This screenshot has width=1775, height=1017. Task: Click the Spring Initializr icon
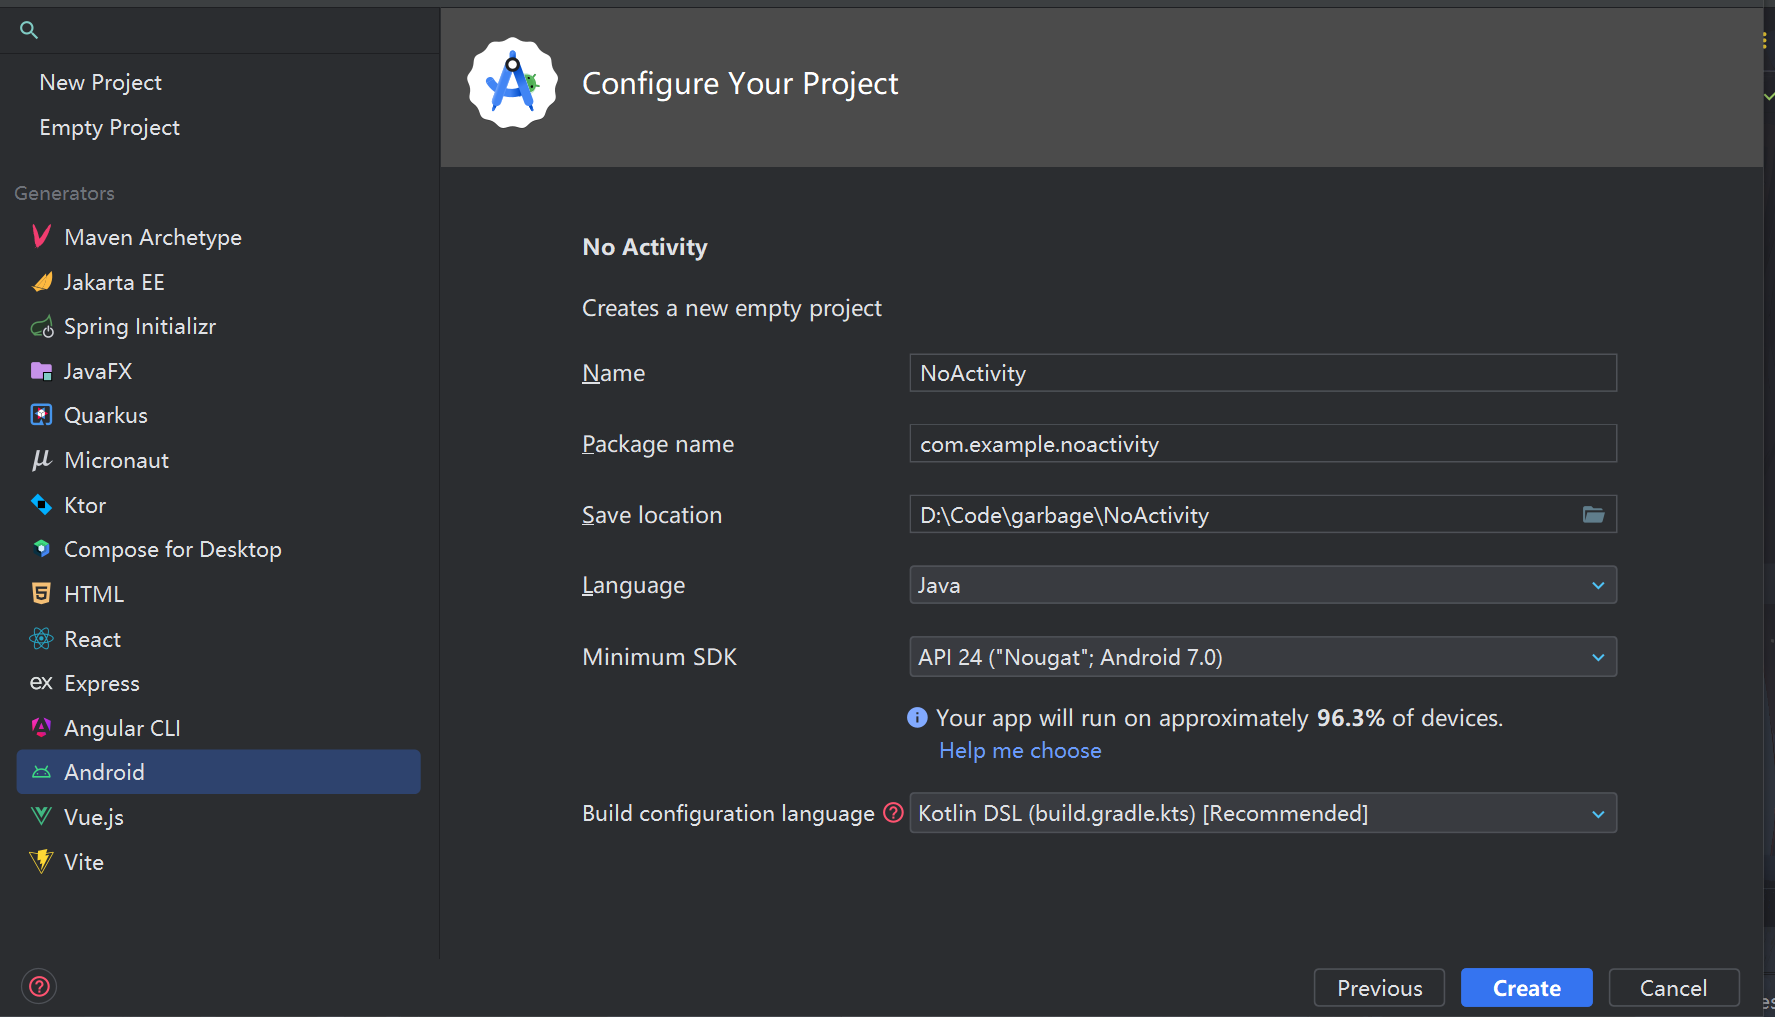41,327
